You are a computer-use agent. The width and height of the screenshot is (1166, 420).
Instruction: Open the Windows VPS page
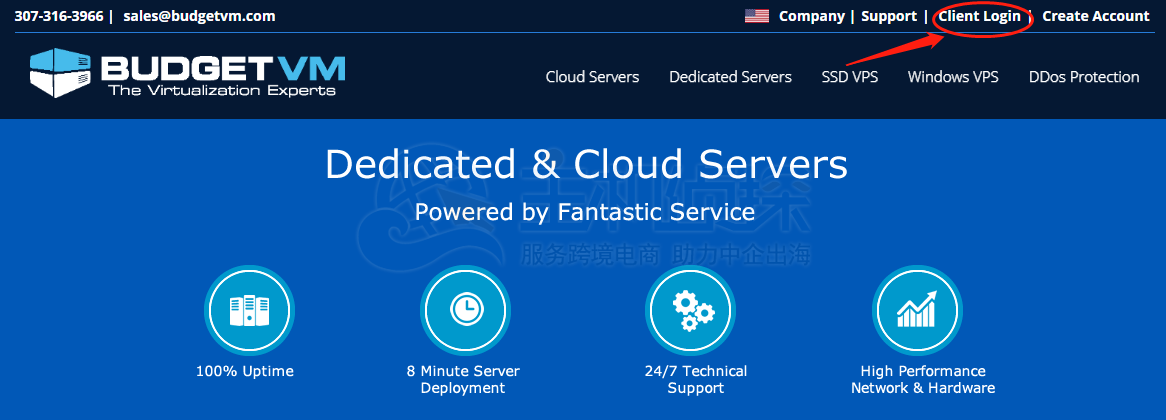point(952,77)
